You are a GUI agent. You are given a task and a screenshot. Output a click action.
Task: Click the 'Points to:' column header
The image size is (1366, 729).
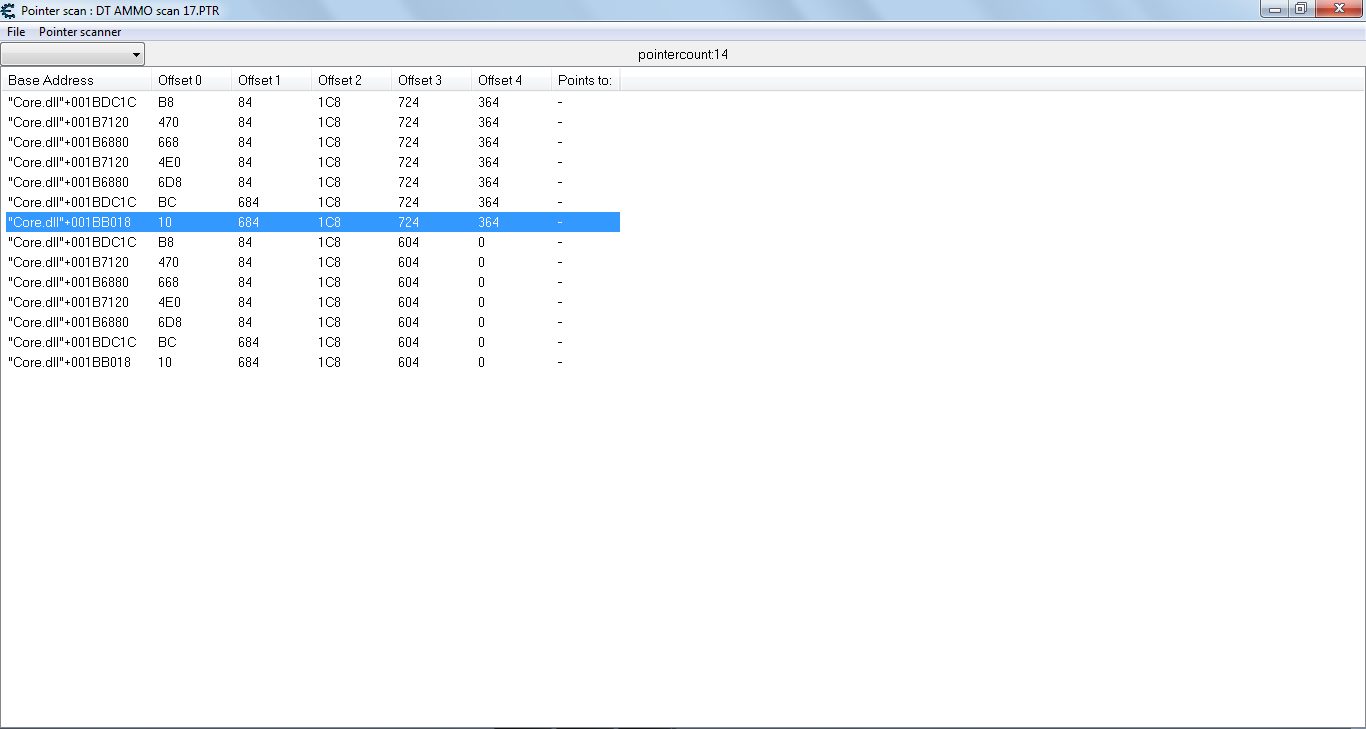point(585,80)
